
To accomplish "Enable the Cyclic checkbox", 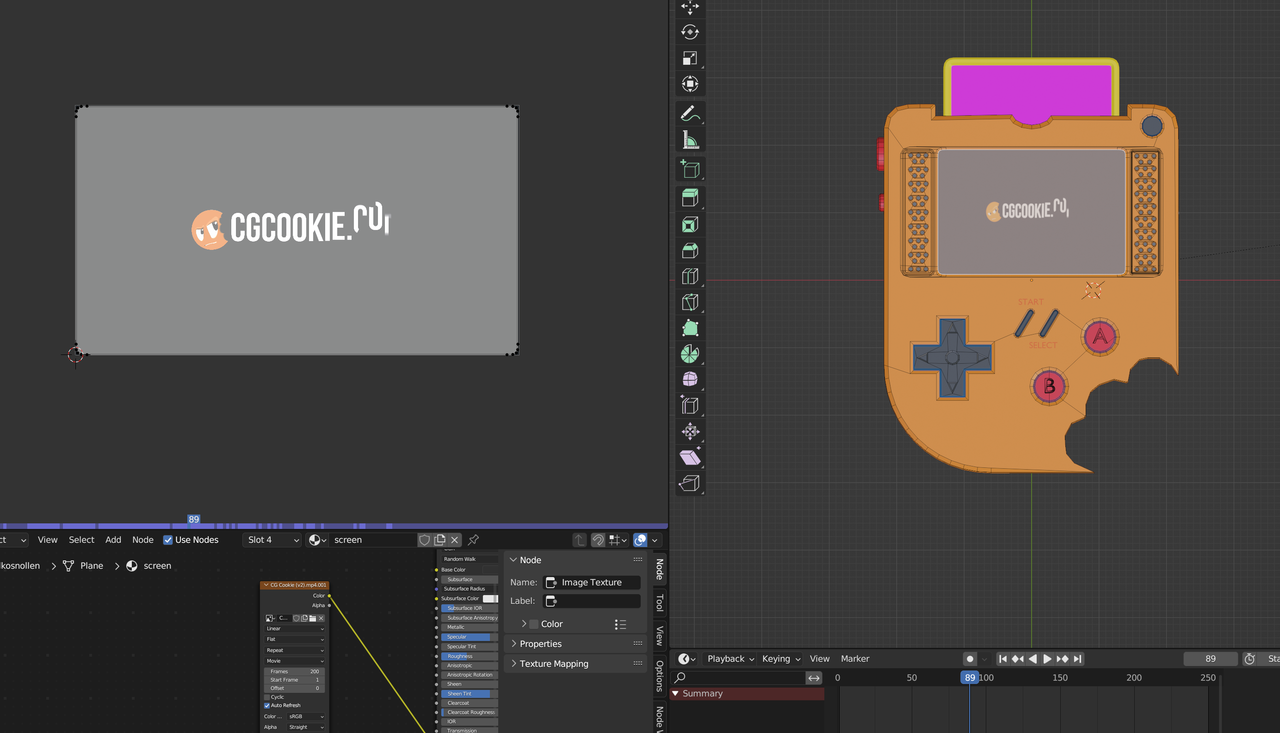I will 267,697.
